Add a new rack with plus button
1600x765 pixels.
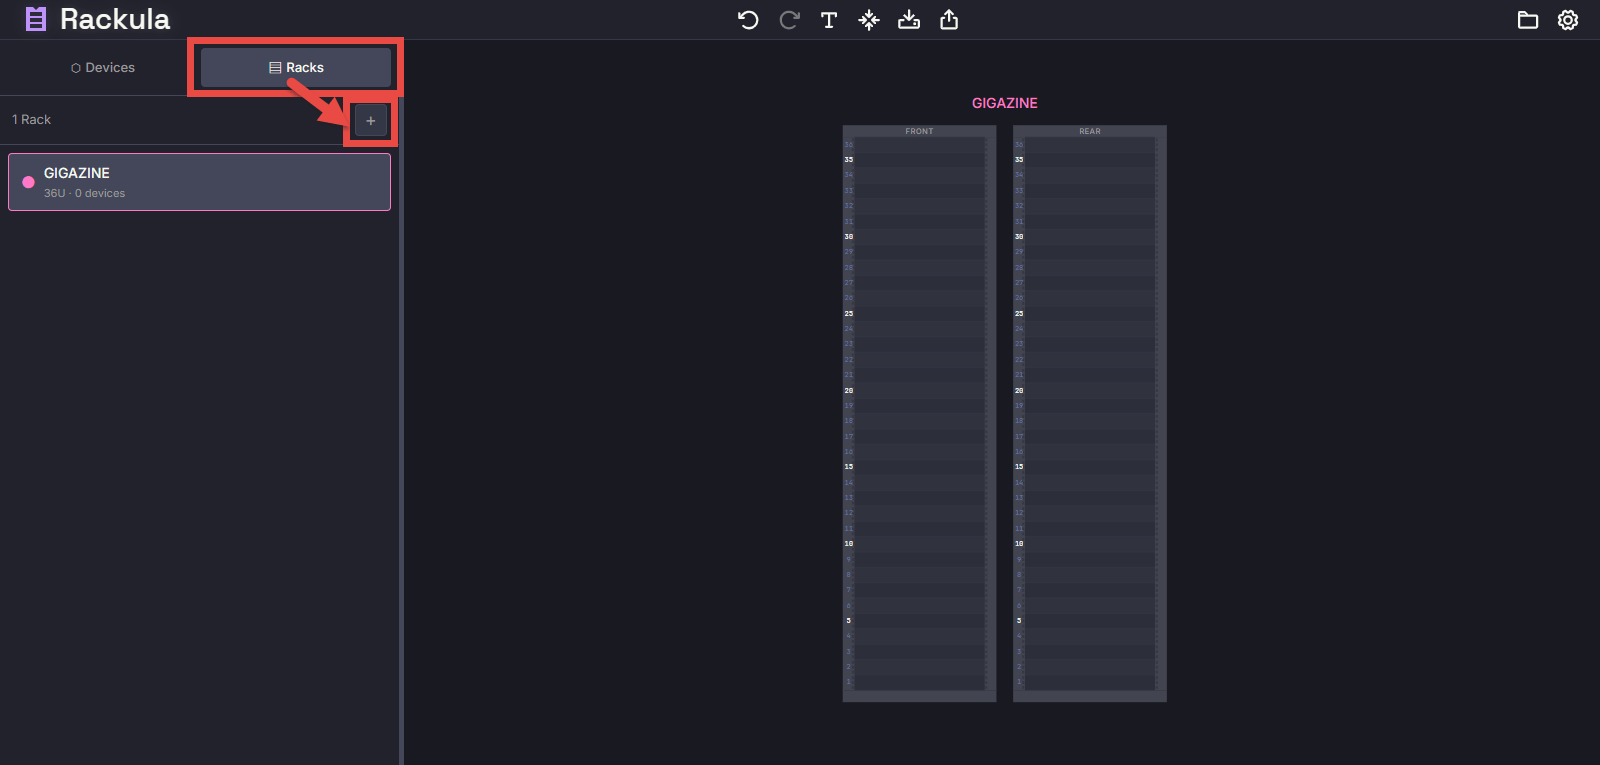(371, 121)
